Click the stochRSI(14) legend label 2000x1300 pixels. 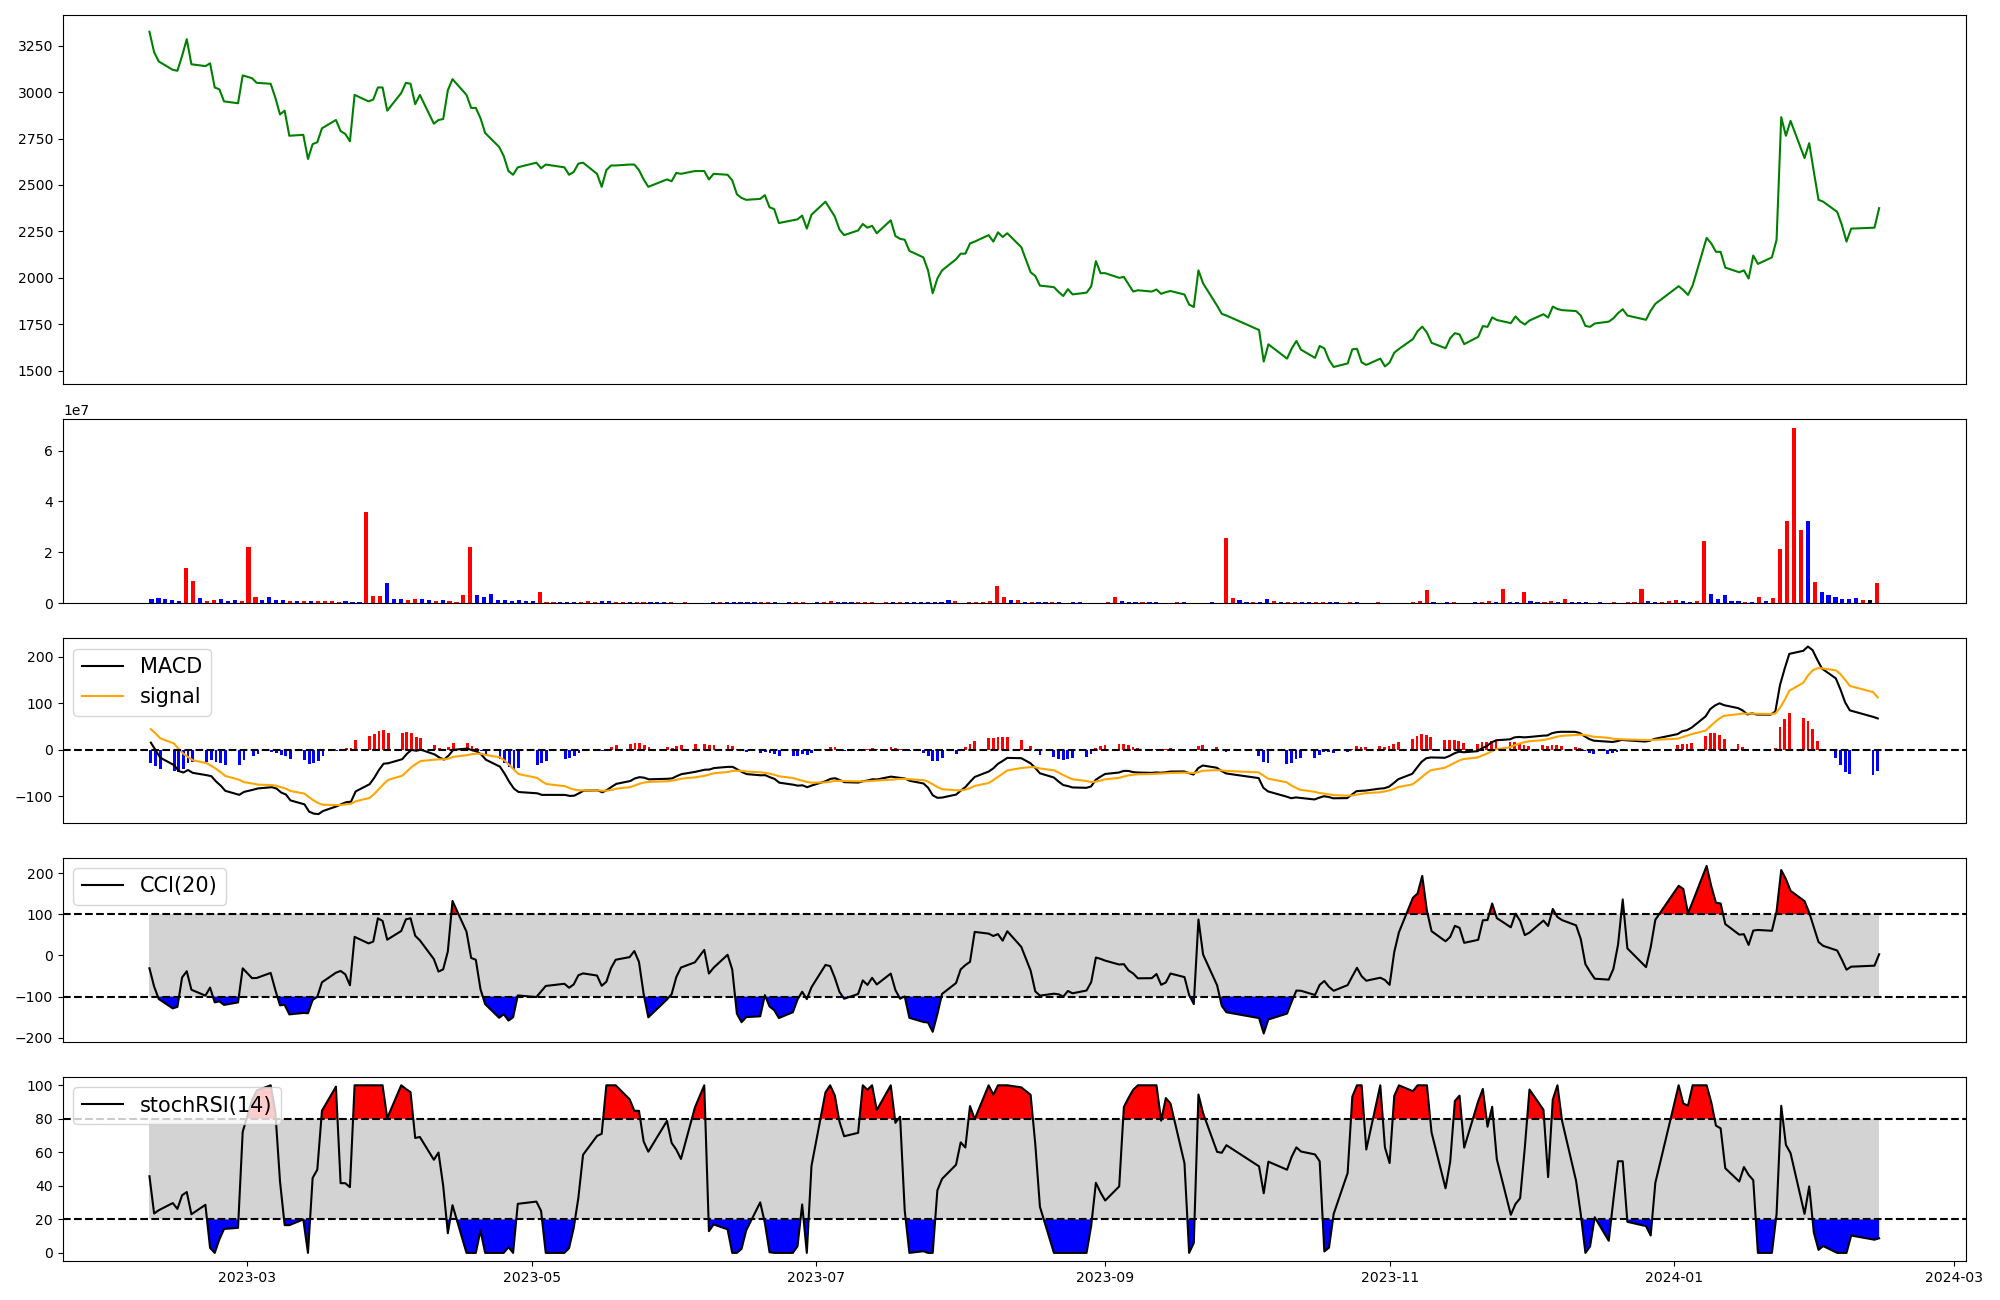[x=205, y=1105]
